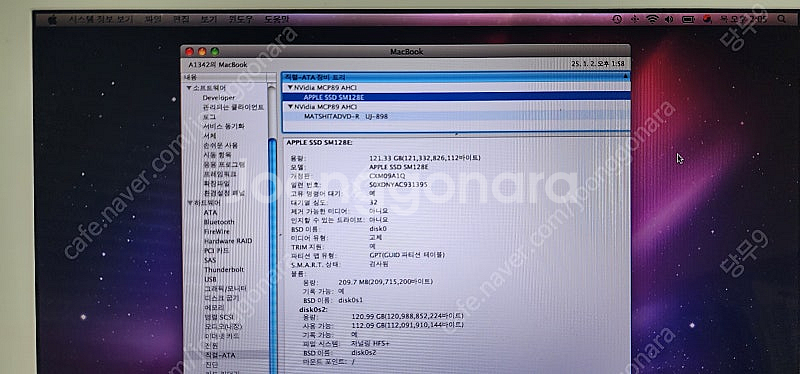
Task: Select the MATSHITADVD-R UJ-898 row
Action: [x=456, y=116]
